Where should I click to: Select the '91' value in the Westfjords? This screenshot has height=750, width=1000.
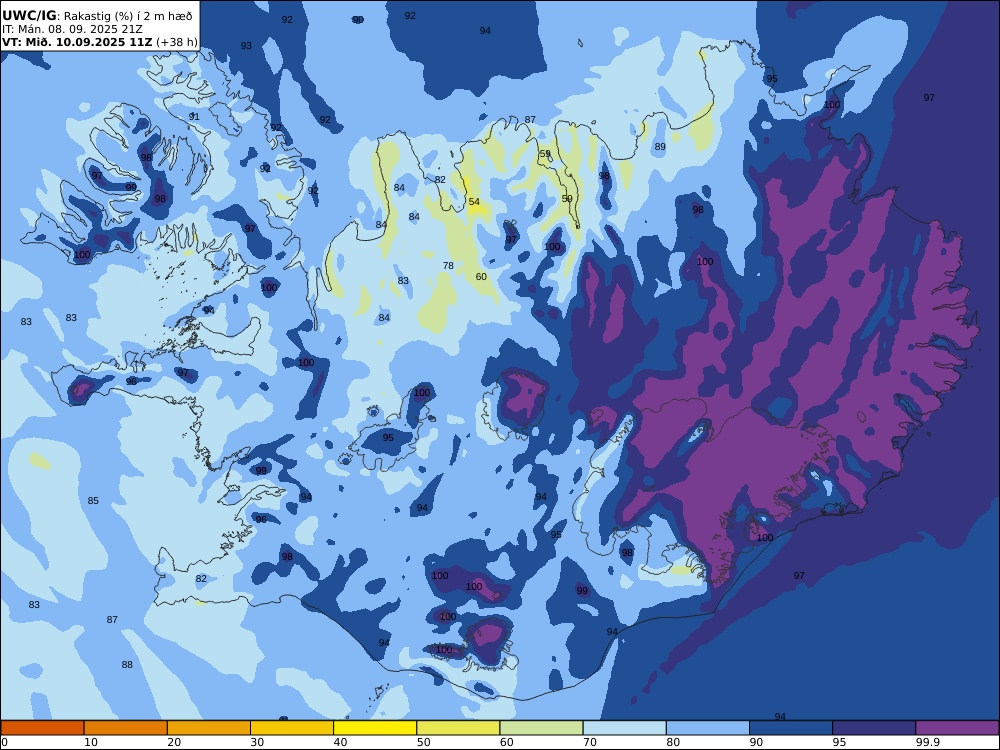[x=194, y=117]
